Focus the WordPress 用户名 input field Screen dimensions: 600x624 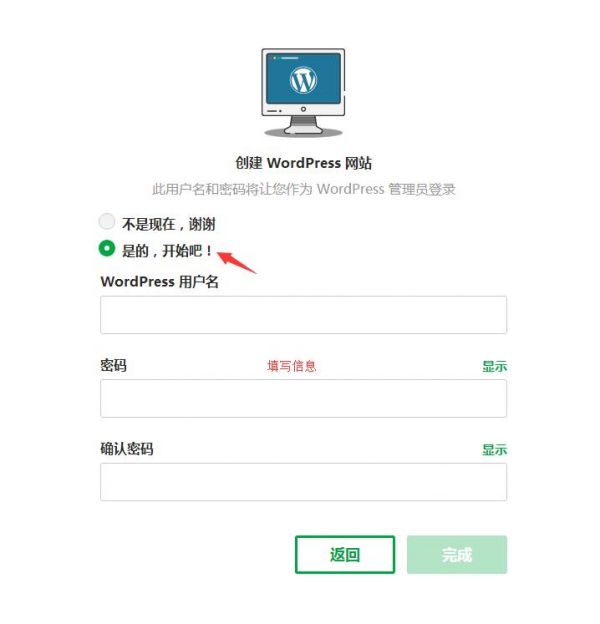tap(303, 315)
